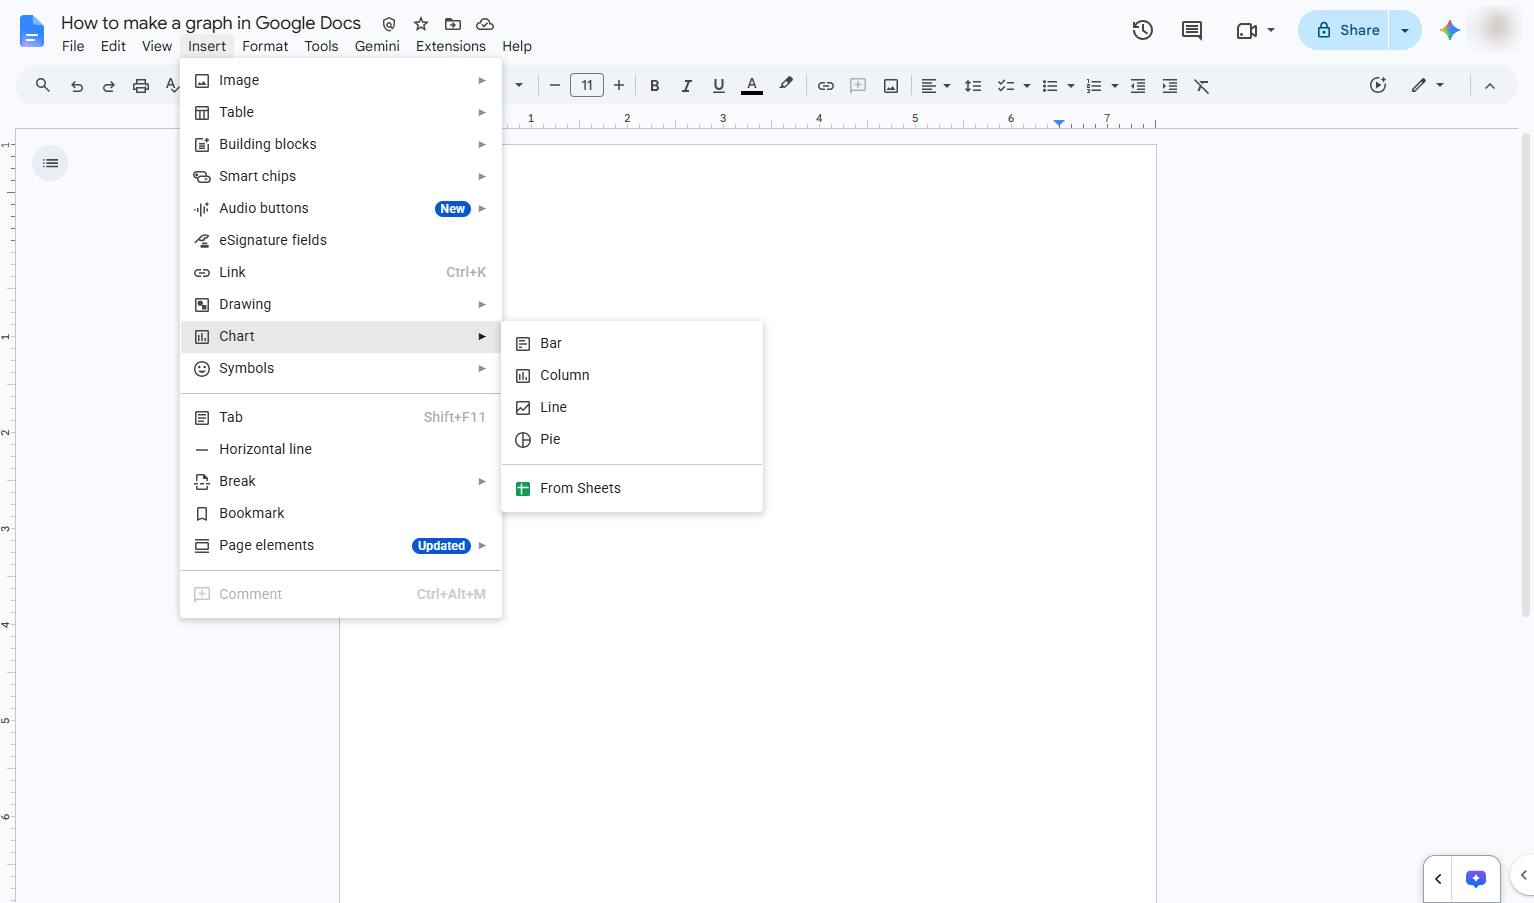
Task: Open the Drawing submenu
Action: pos(341,304)
